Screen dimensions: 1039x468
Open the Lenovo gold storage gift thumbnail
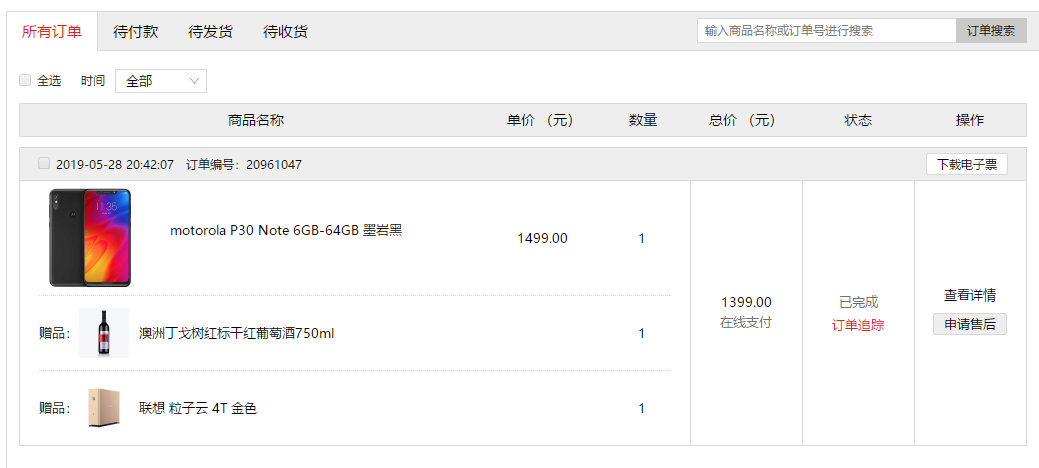click(104, 408)
